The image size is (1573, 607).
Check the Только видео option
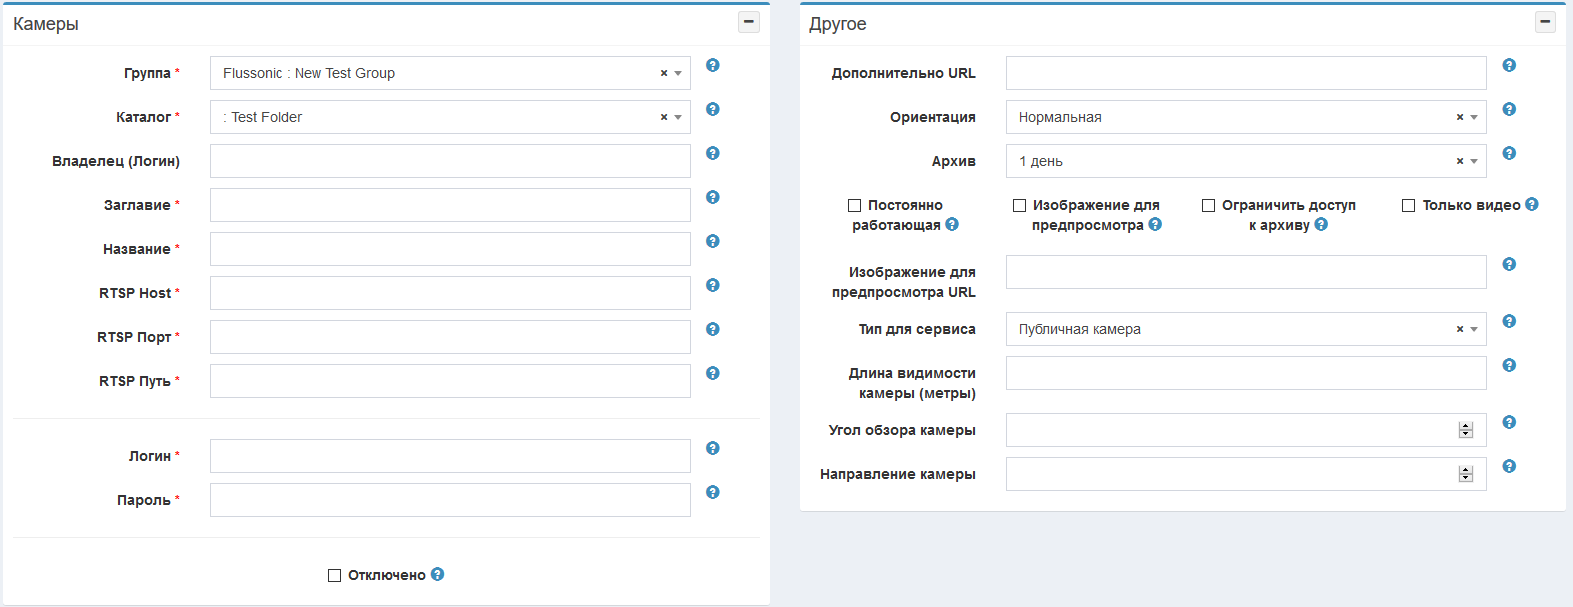click(x=1408, y=205)
